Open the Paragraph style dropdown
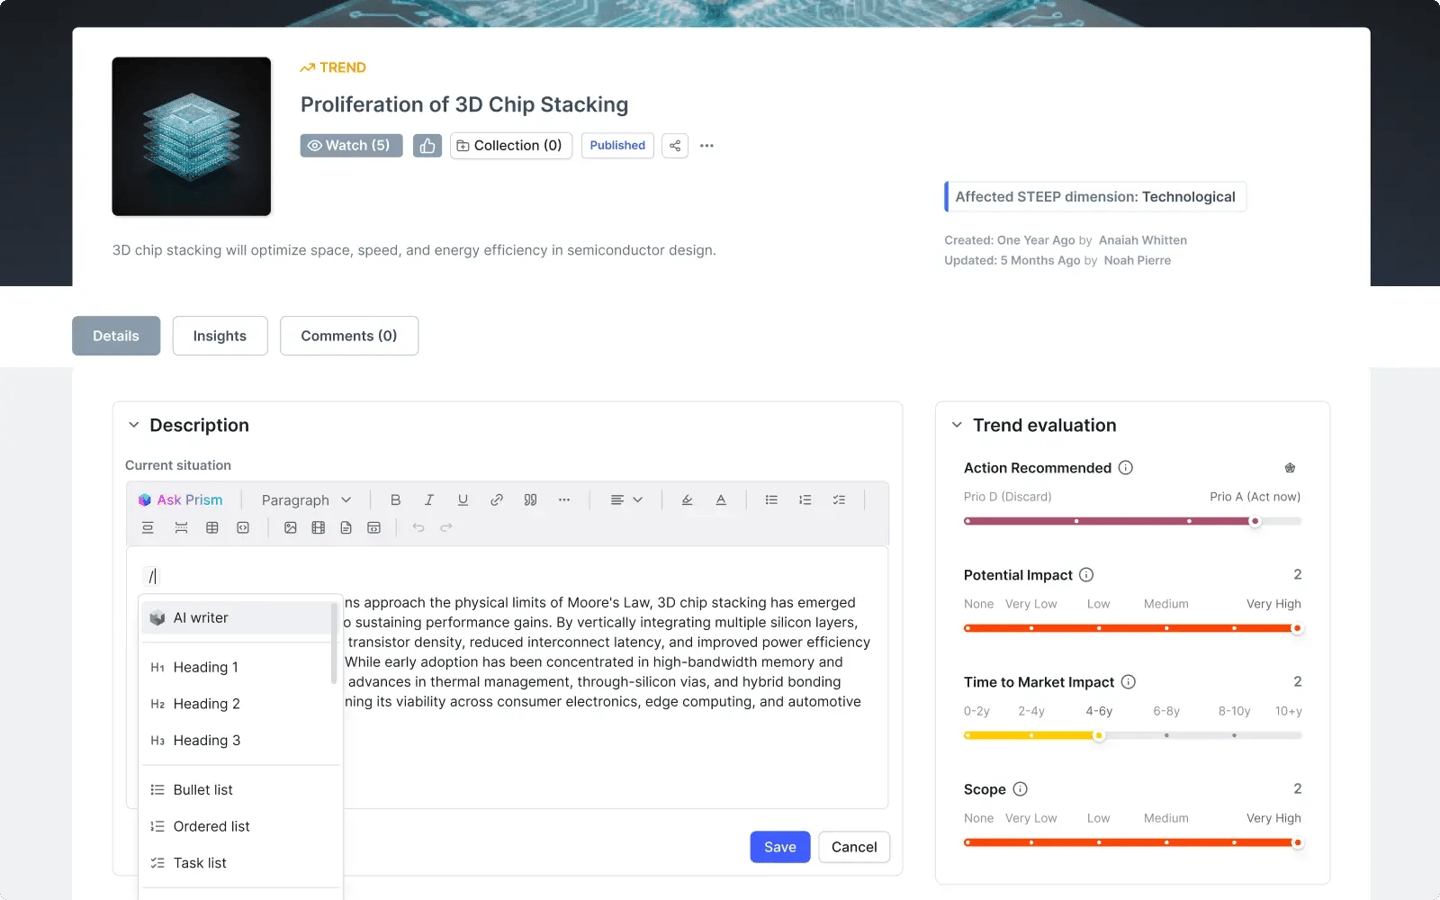 click(306, 500)
